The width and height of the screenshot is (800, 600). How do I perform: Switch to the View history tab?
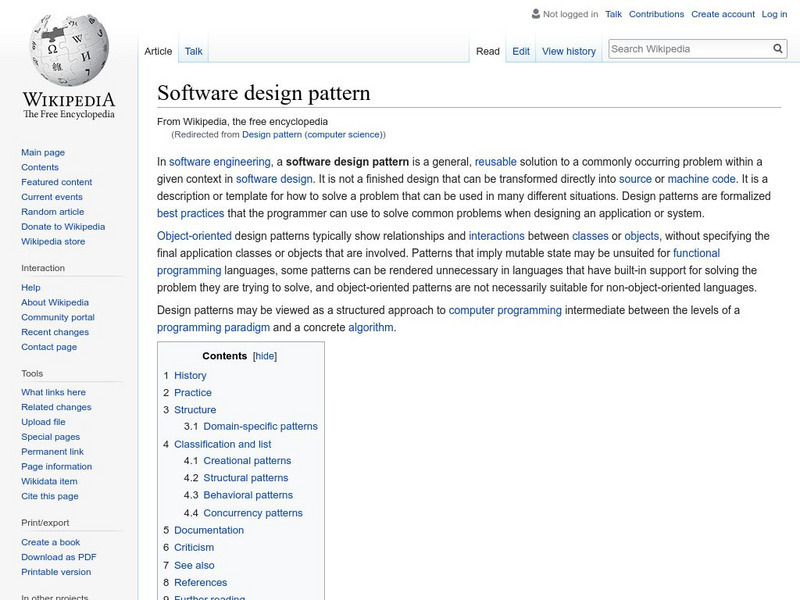click(x=569, y=51)
